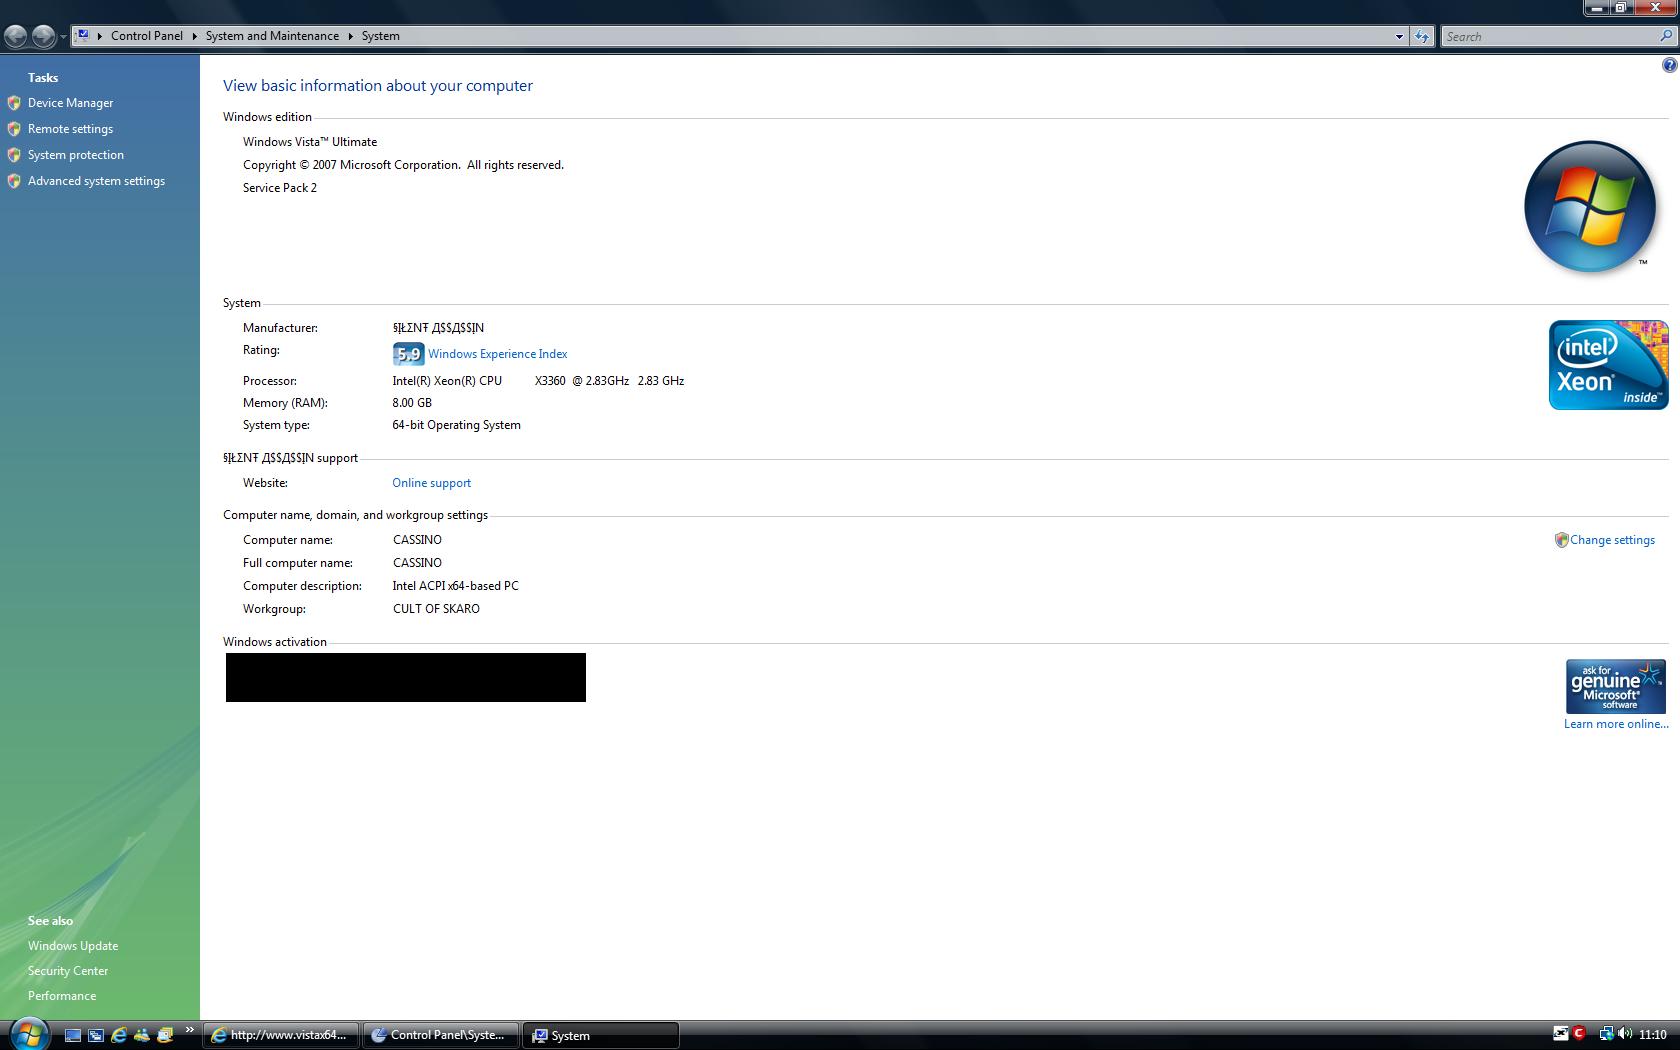
Task: Click the red Comodo shield tray icon
Action: point(1580,1034)
